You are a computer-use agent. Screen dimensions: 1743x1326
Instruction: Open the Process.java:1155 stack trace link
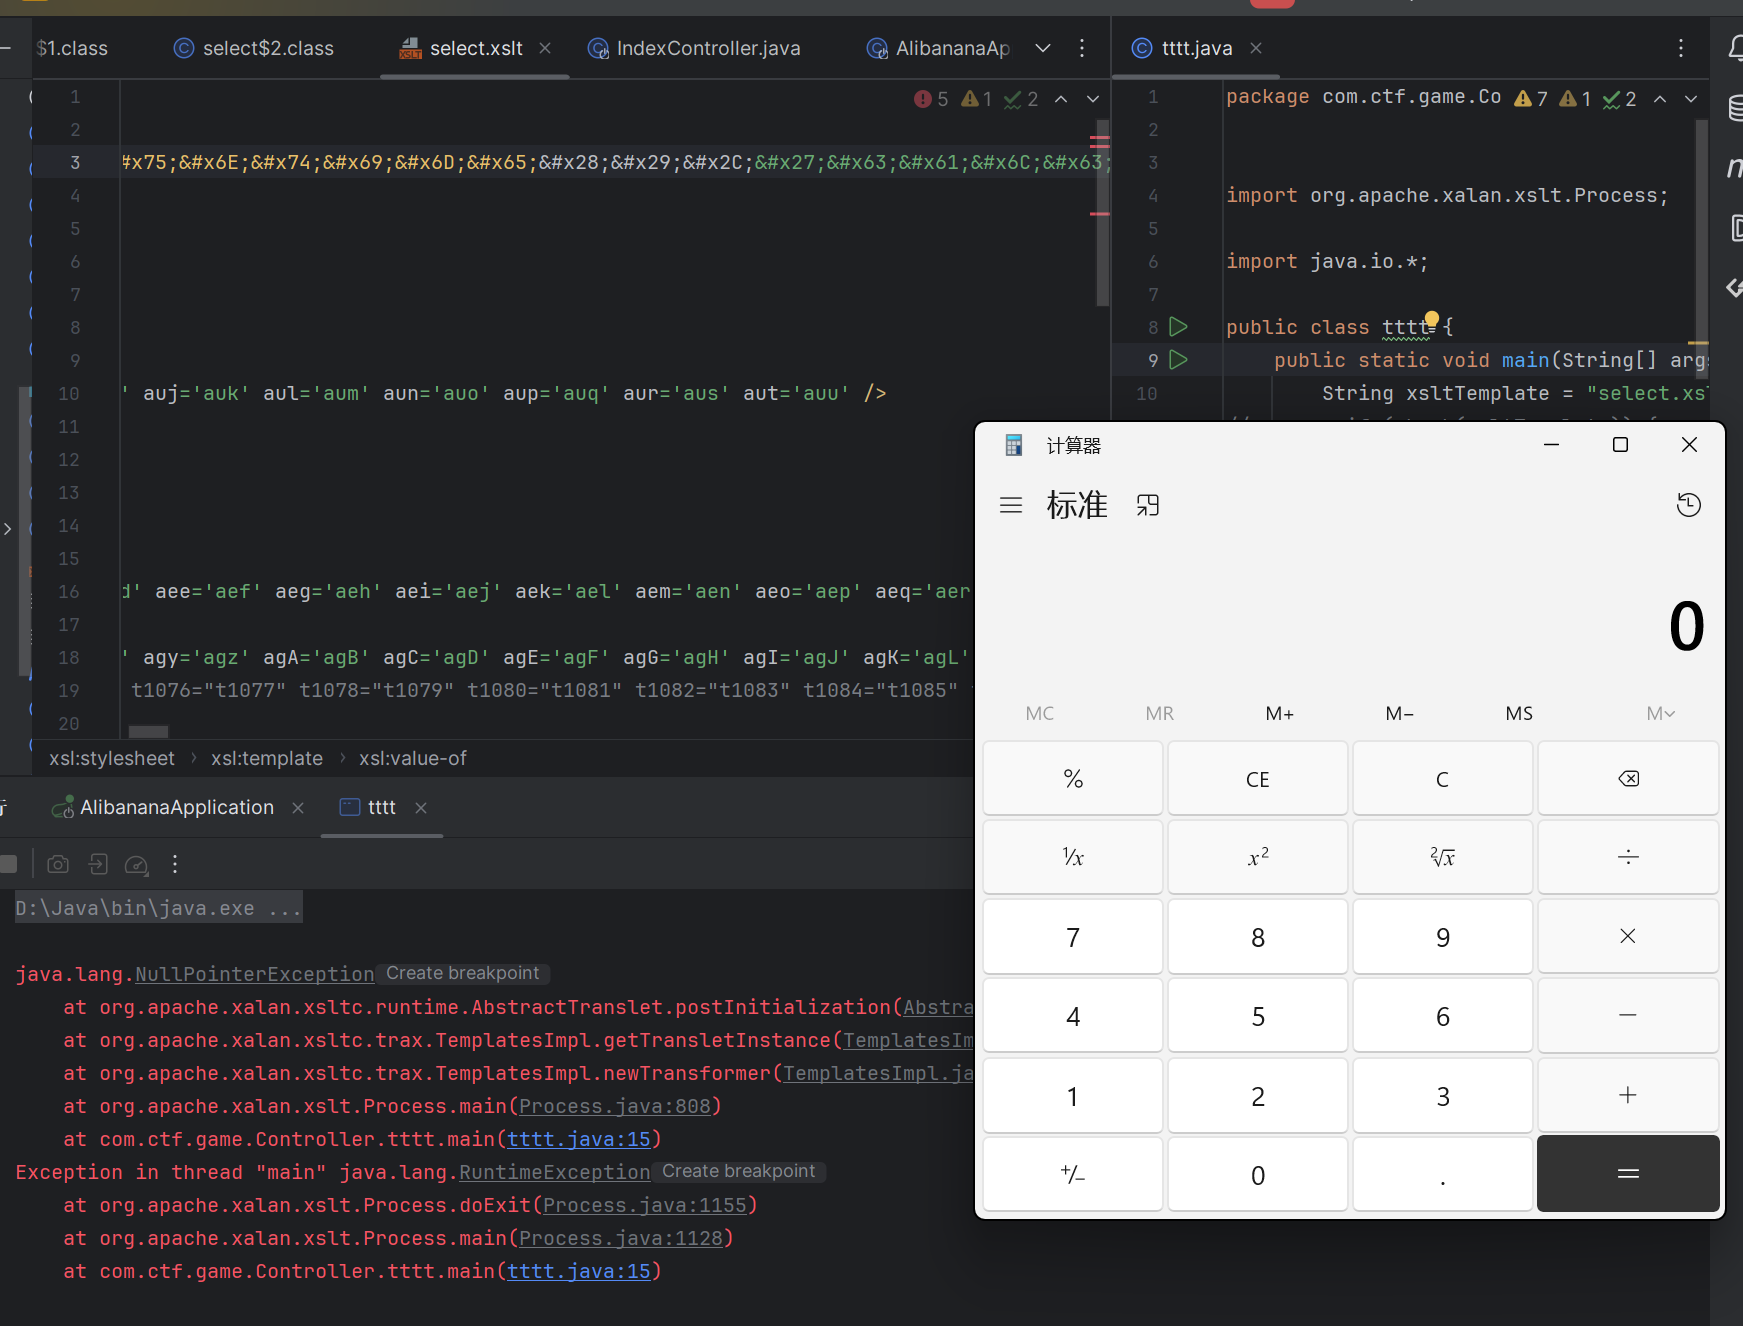645,1205
